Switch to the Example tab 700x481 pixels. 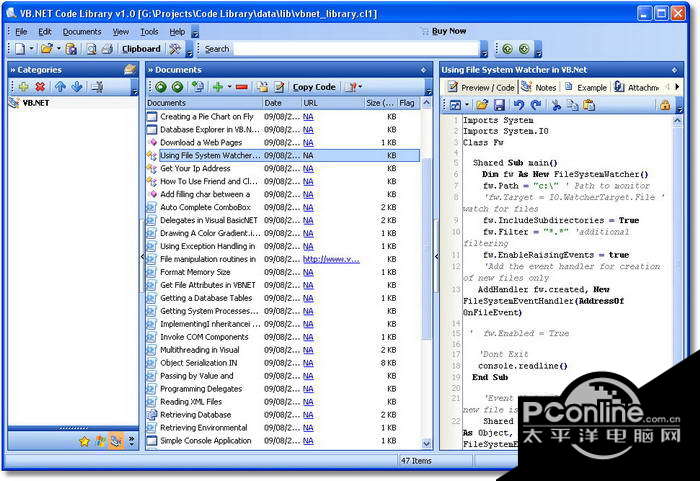click(586, 87)
